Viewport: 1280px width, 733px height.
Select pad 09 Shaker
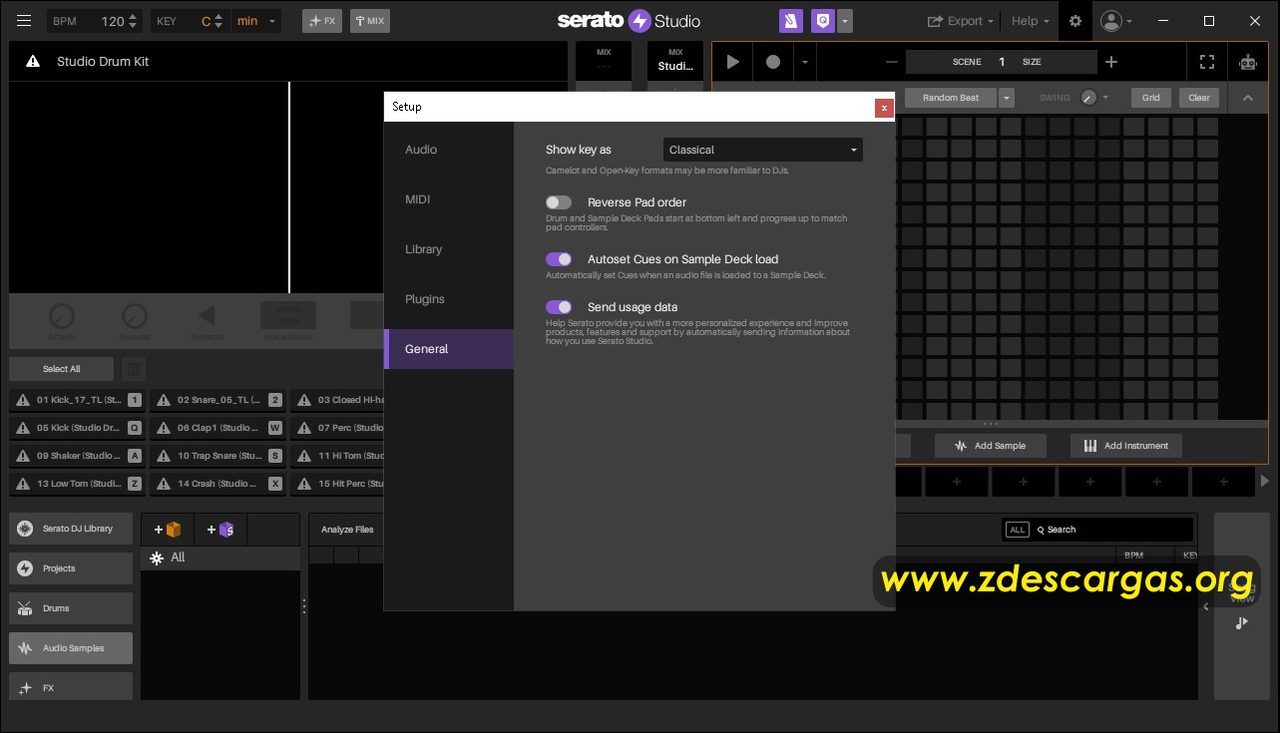point(77,456)
